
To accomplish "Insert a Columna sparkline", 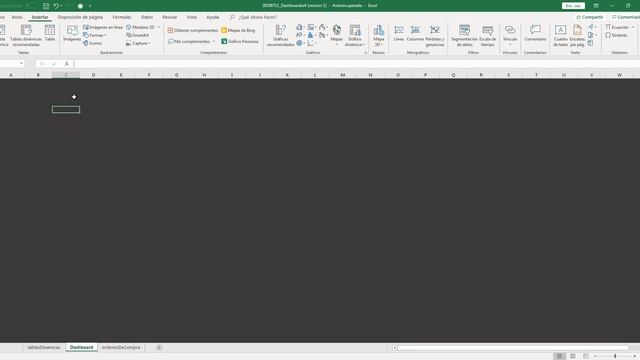I will [x=415, y=33].
